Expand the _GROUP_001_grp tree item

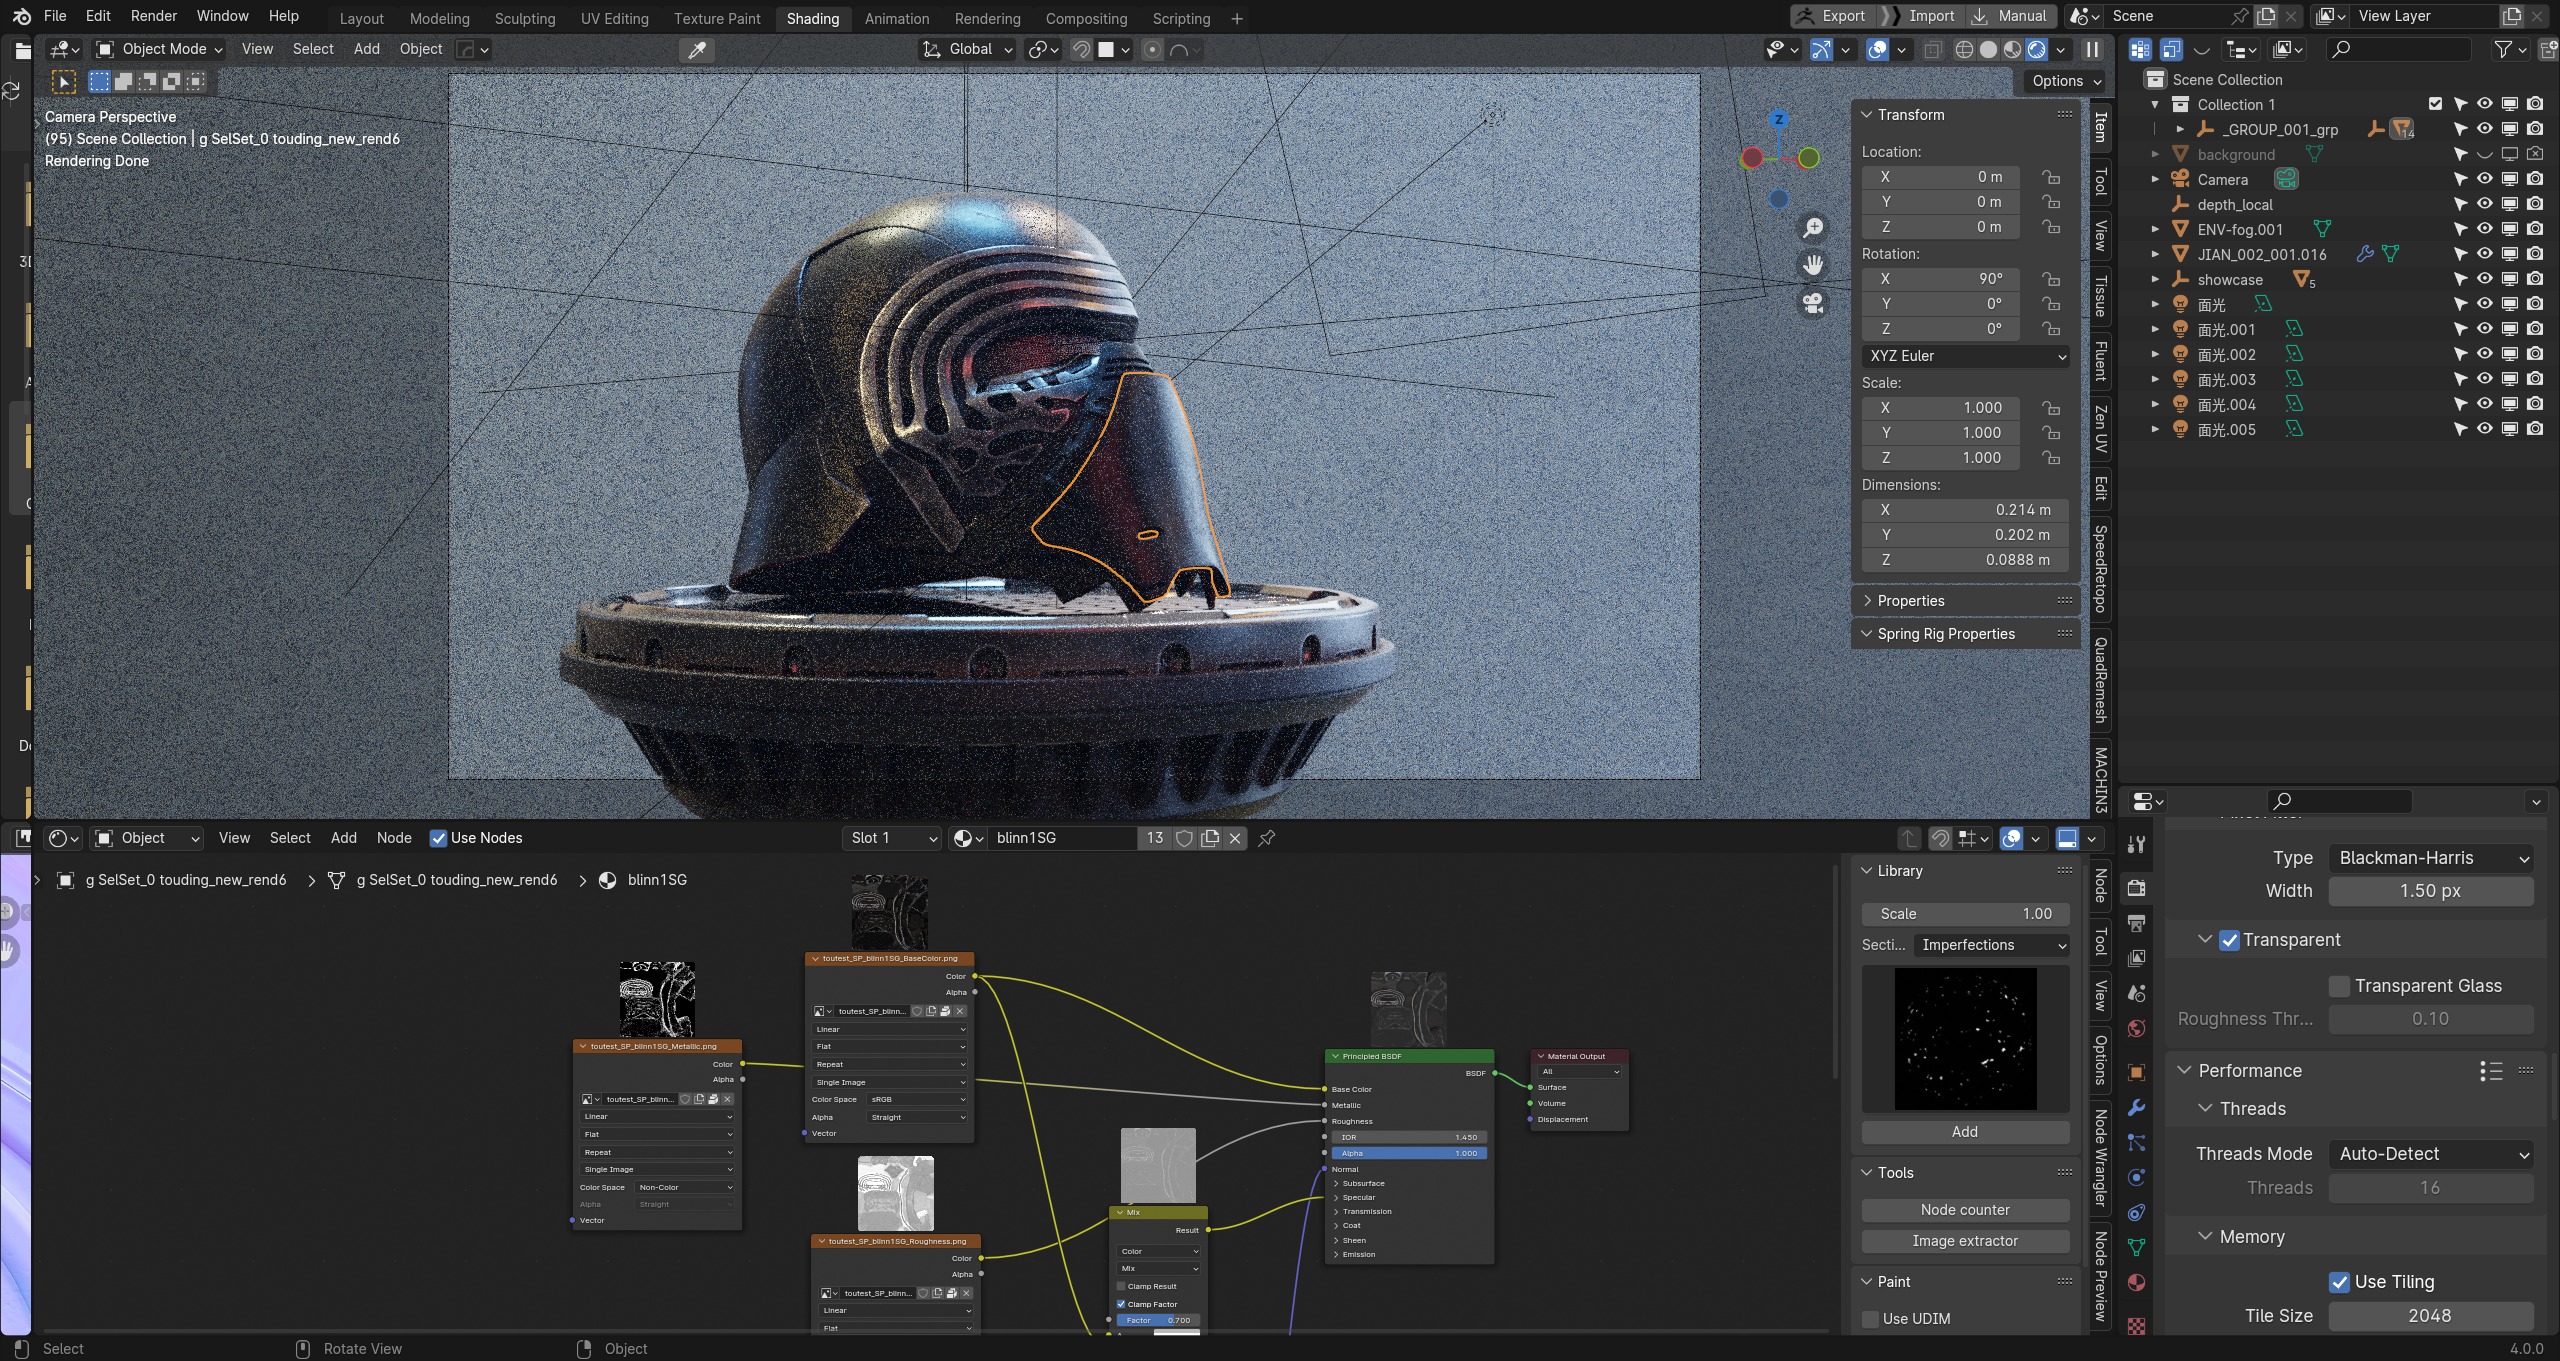click(2180, 129)
